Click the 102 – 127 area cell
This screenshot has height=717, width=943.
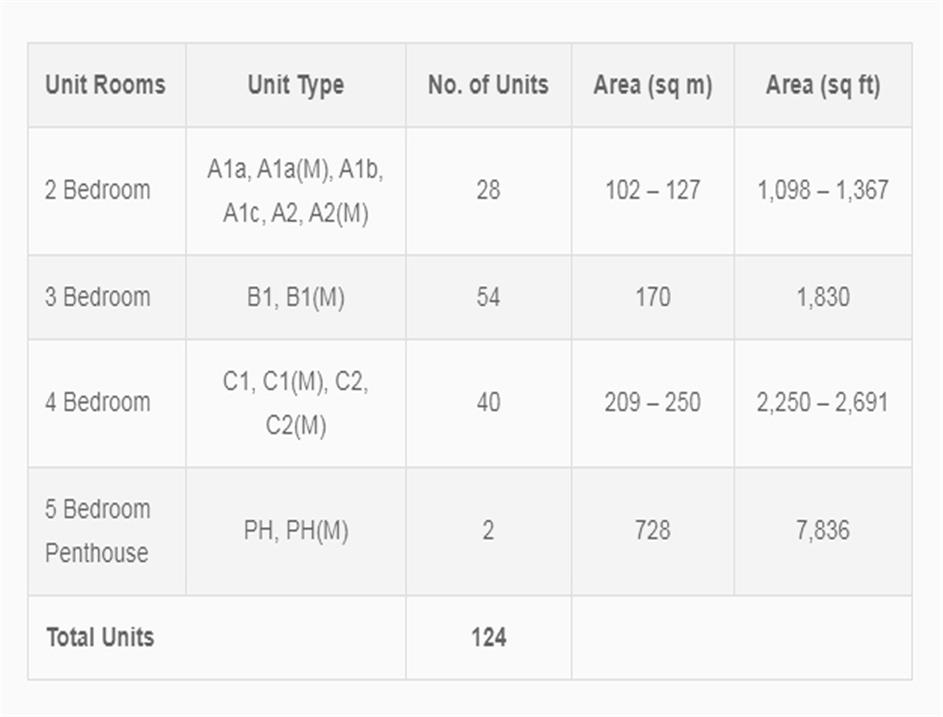pos(652,190)
